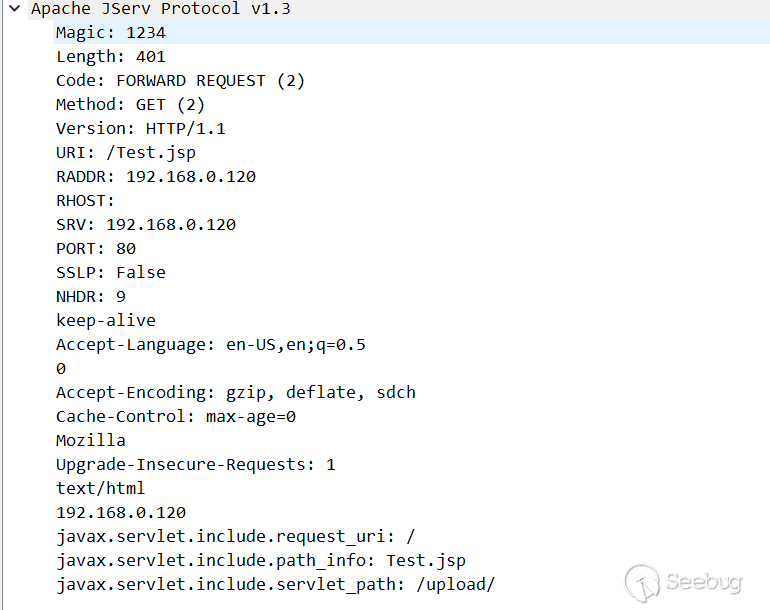Screen dimensions: 770x610
Task: Highlight the Version: HTTP/1.1 field
Action: tap(140, 129)
